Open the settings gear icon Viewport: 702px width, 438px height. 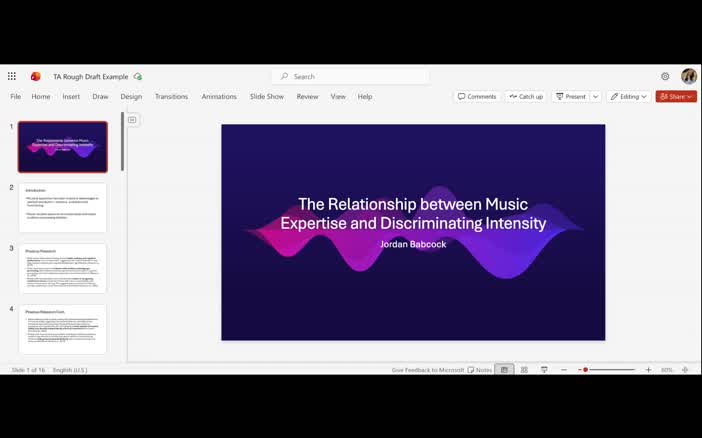pyautogui.click(x=665, y=76)
